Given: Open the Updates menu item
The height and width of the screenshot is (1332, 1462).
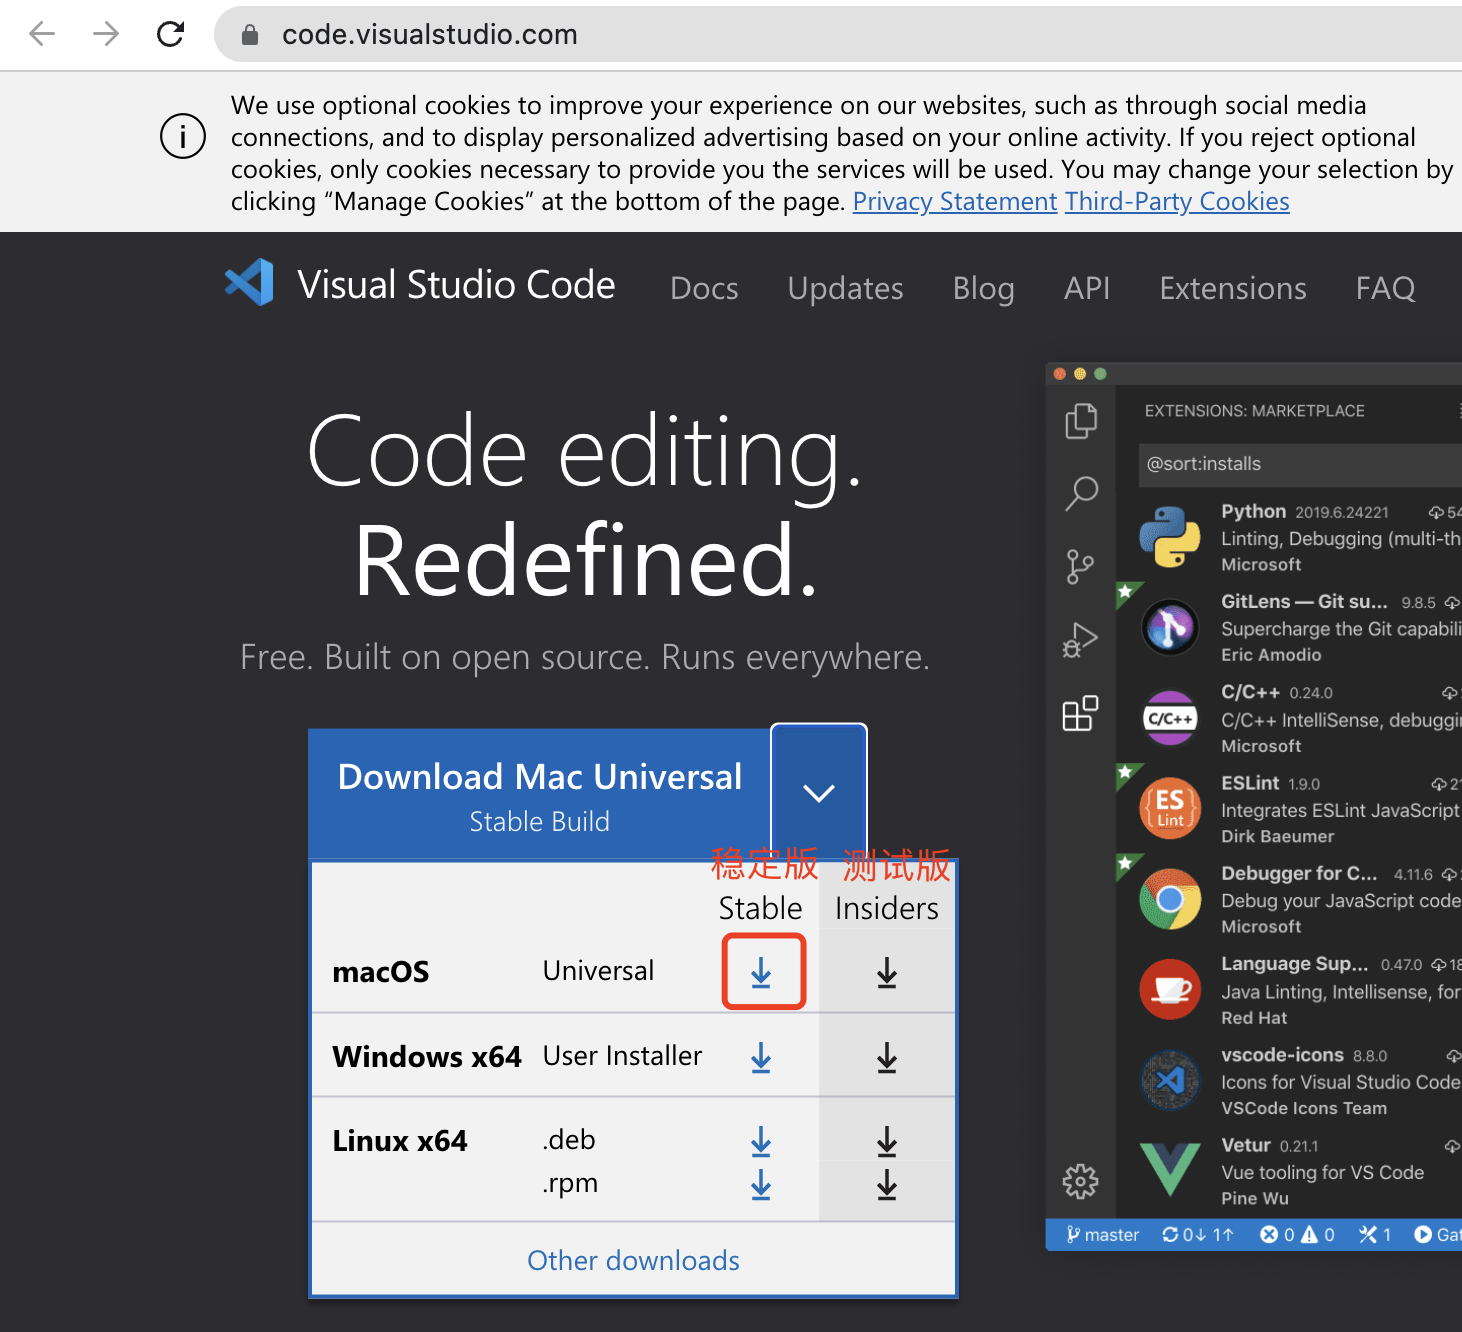Looking at the screenshot, I should coord(845,288).
